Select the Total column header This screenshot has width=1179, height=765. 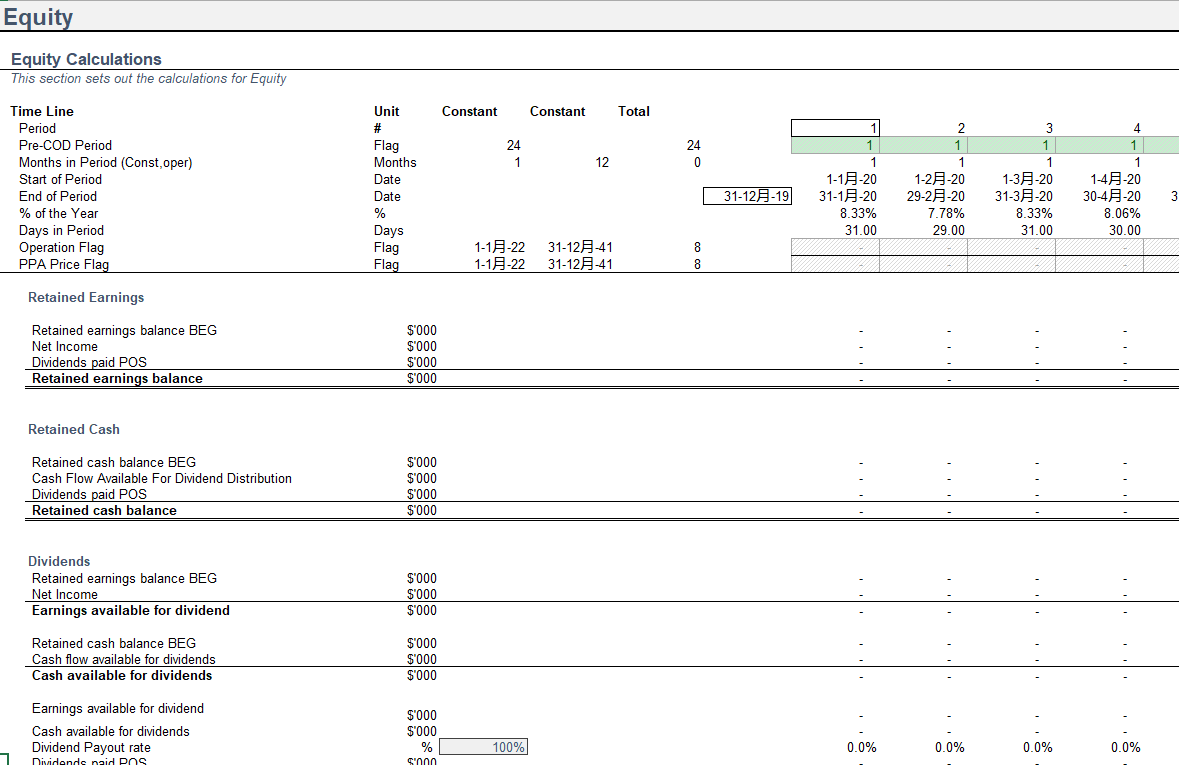pyautogui.click(x=634, y=111)
